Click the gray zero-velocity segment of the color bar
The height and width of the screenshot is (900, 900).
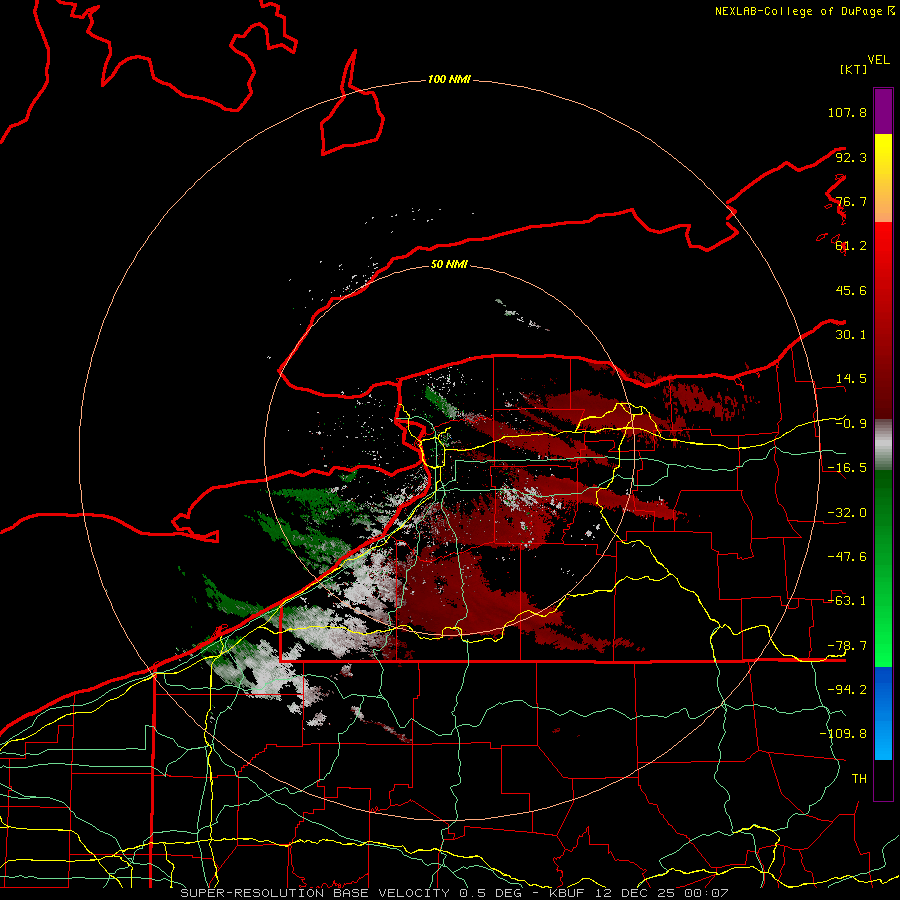coord(883,444)
